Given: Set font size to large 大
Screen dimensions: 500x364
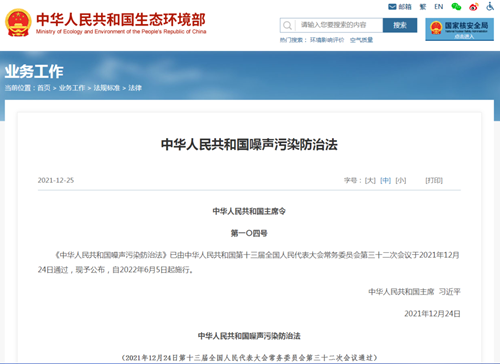Looking at the screenshot, I should pos(370,180).
